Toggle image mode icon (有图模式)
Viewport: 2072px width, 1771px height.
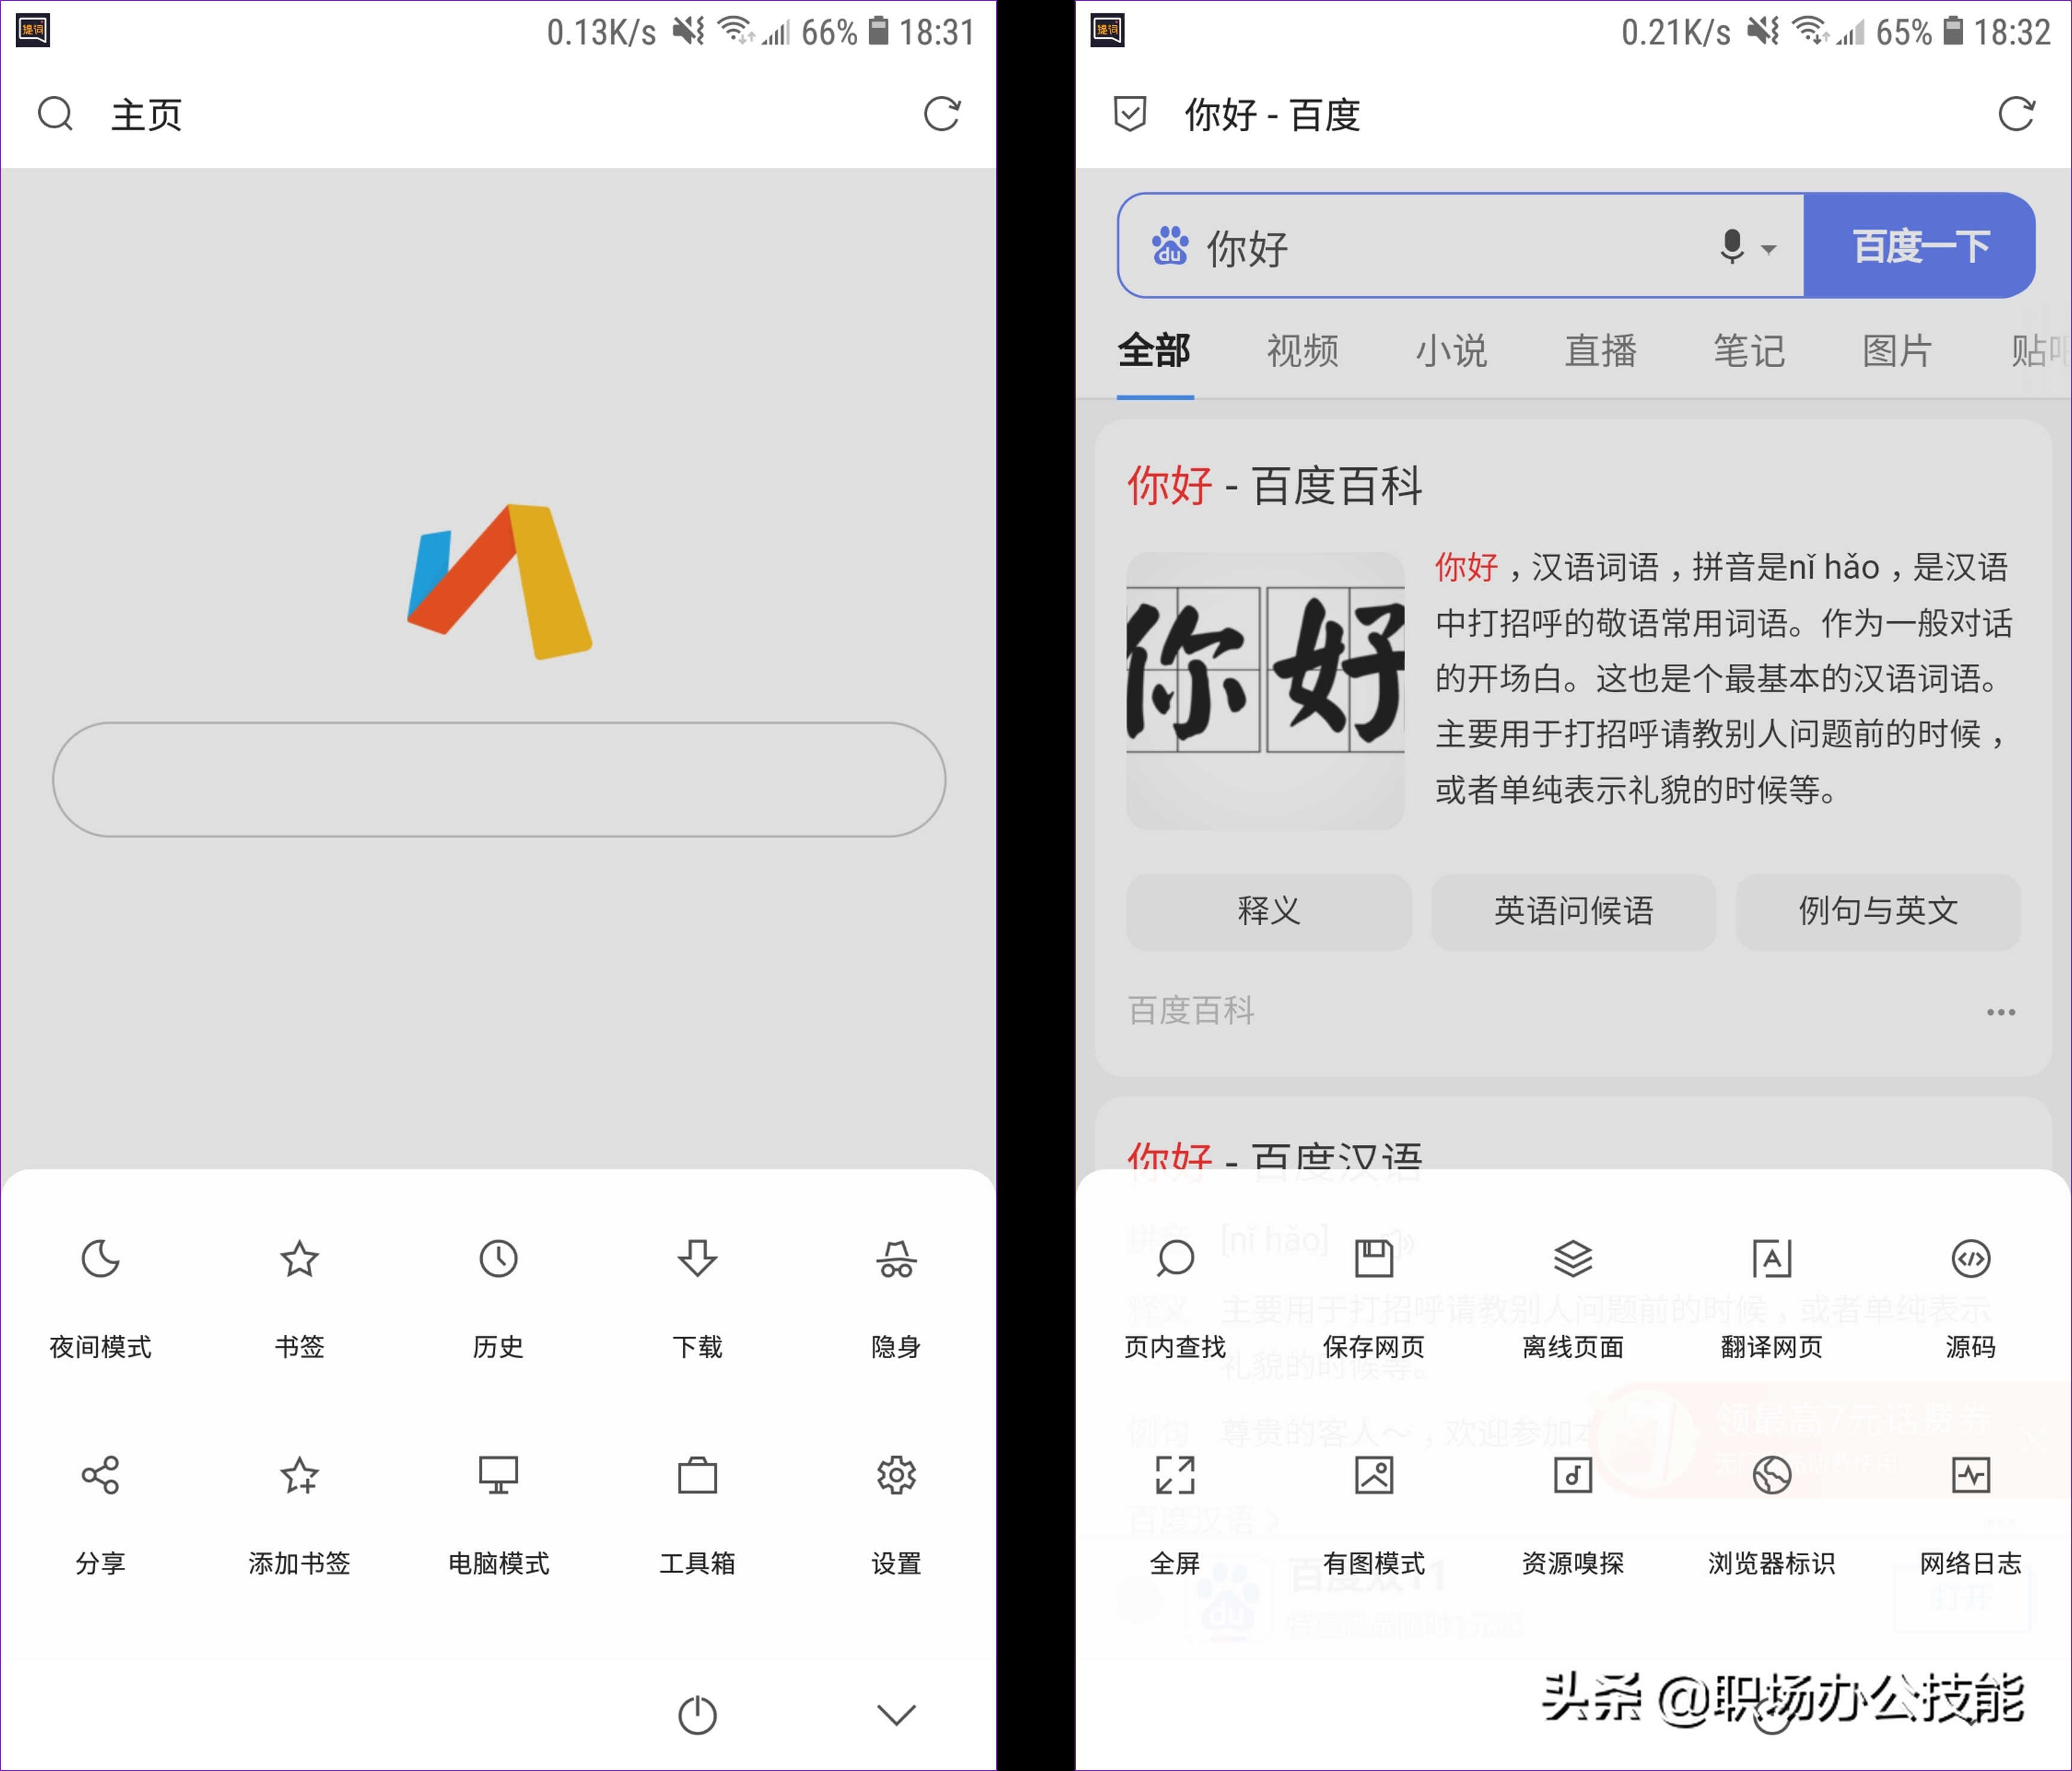pyautogui.click(x=1374, y=1475)
